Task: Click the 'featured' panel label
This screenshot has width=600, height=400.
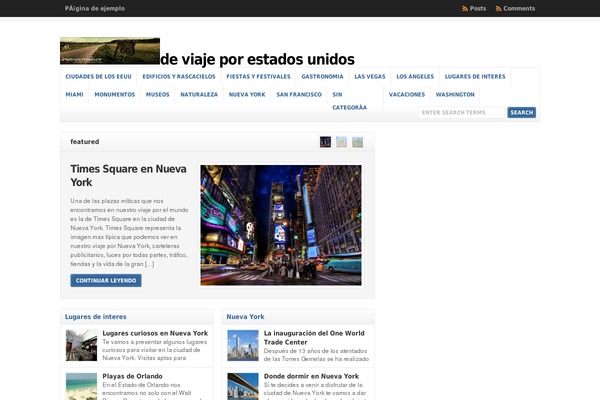Action: 85,142
